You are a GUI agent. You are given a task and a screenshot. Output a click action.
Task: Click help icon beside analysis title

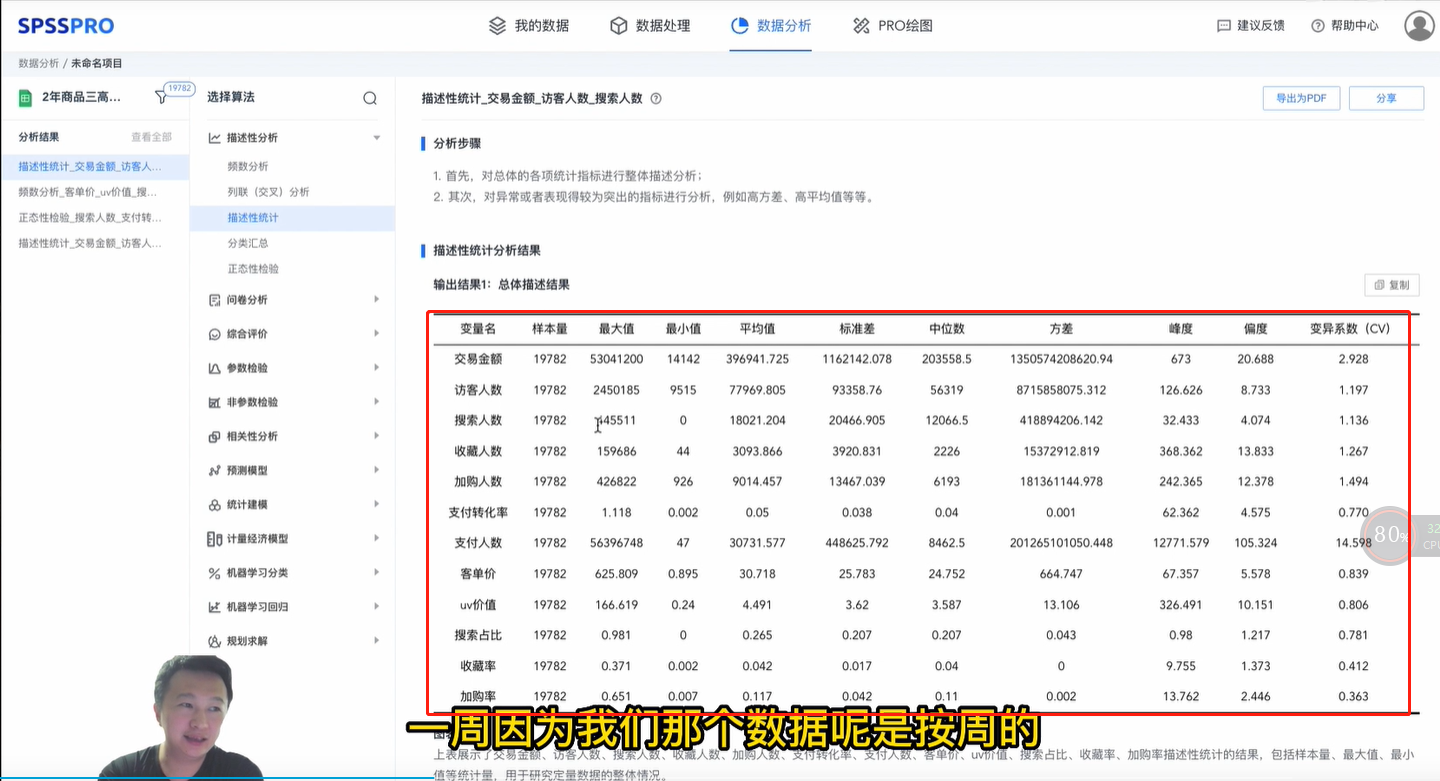pyautogui.click(x=656, y=99)
